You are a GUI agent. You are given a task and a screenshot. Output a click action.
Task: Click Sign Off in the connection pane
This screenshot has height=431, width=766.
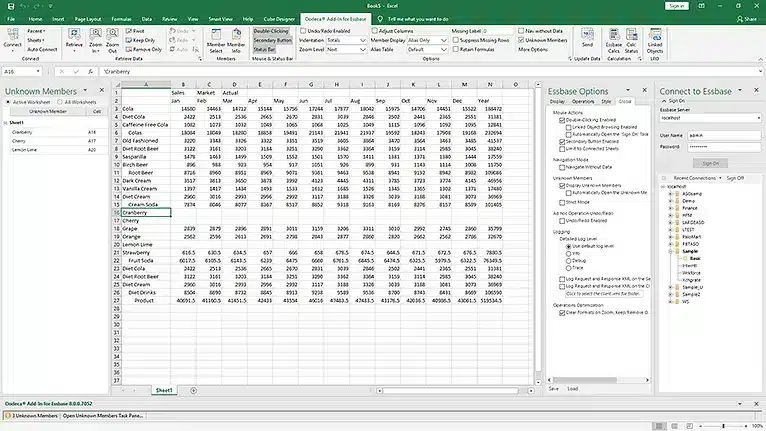[x=735, y=178]
